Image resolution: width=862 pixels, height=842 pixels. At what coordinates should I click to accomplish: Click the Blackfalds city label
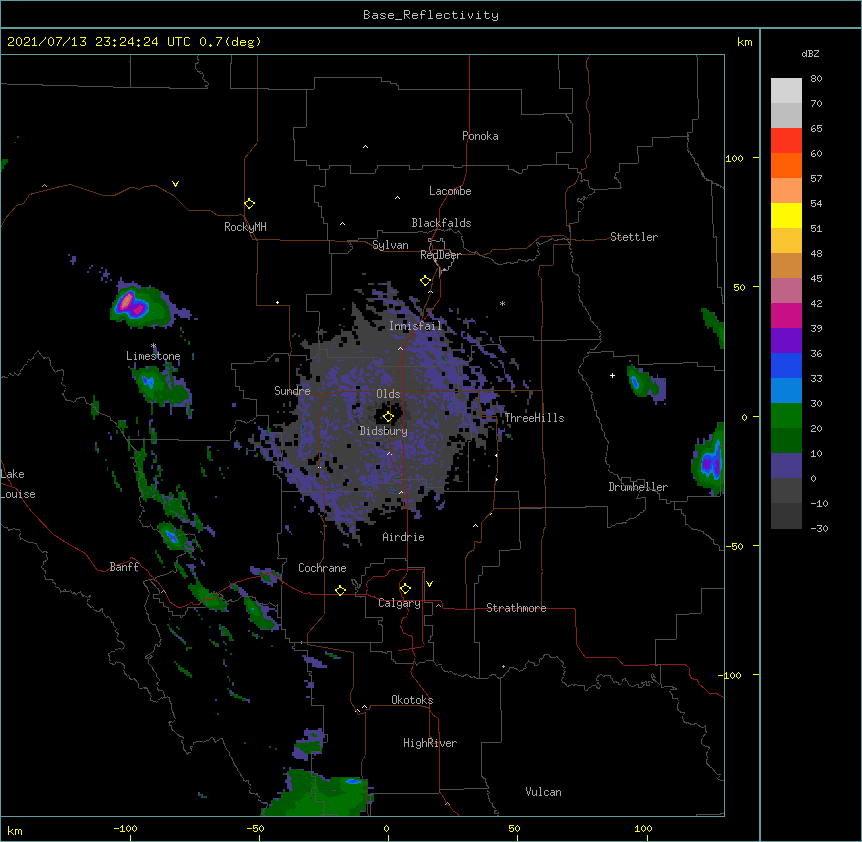click(x=441, y=223)
